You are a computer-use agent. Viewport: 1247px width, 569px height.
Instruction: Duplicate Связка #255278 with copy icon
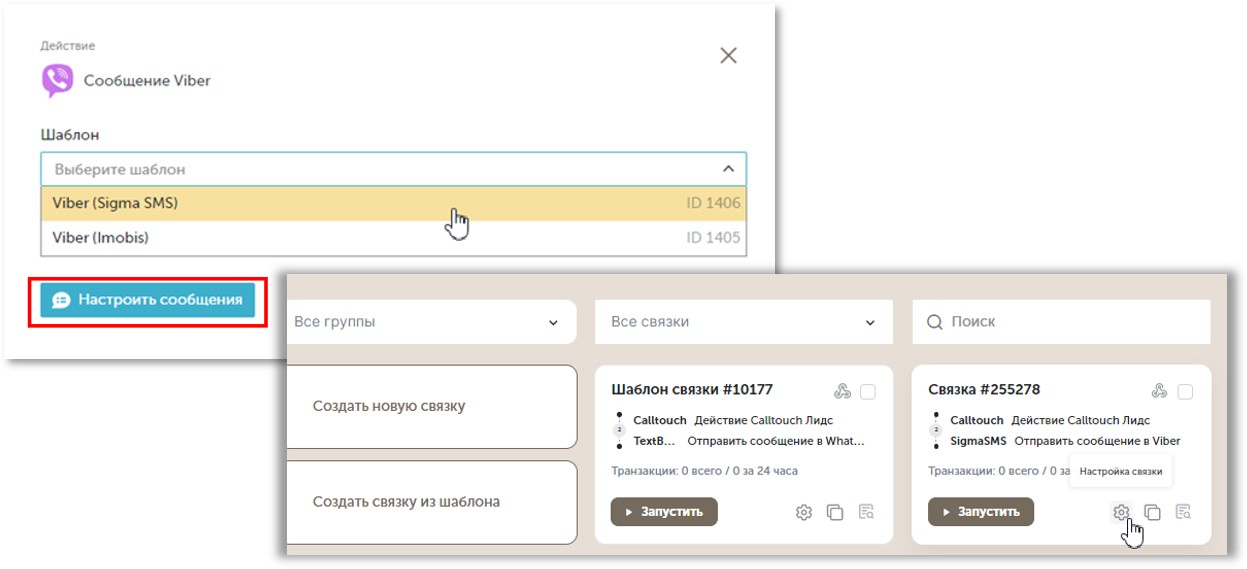[x=1152, y=512]
